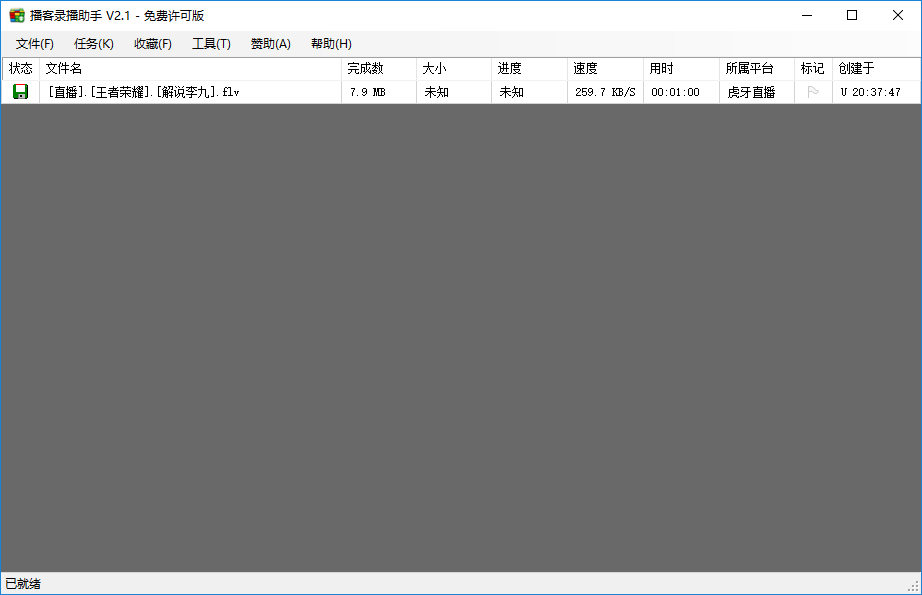Click the green save status icon
Screen dimensions: 922x595
pos(21,92)
